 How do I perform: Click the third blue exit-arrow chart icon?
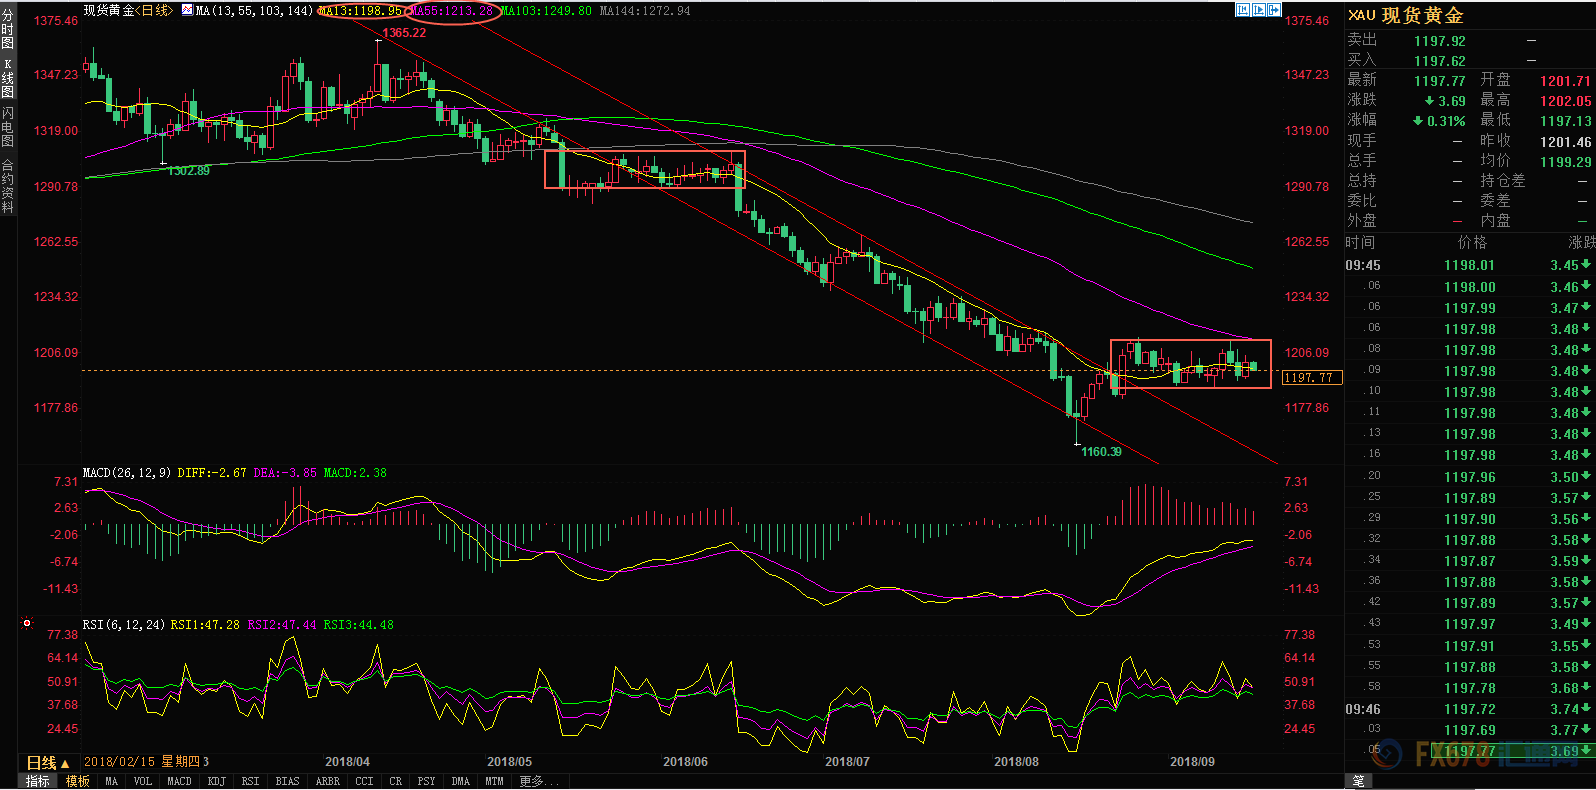1275,10
